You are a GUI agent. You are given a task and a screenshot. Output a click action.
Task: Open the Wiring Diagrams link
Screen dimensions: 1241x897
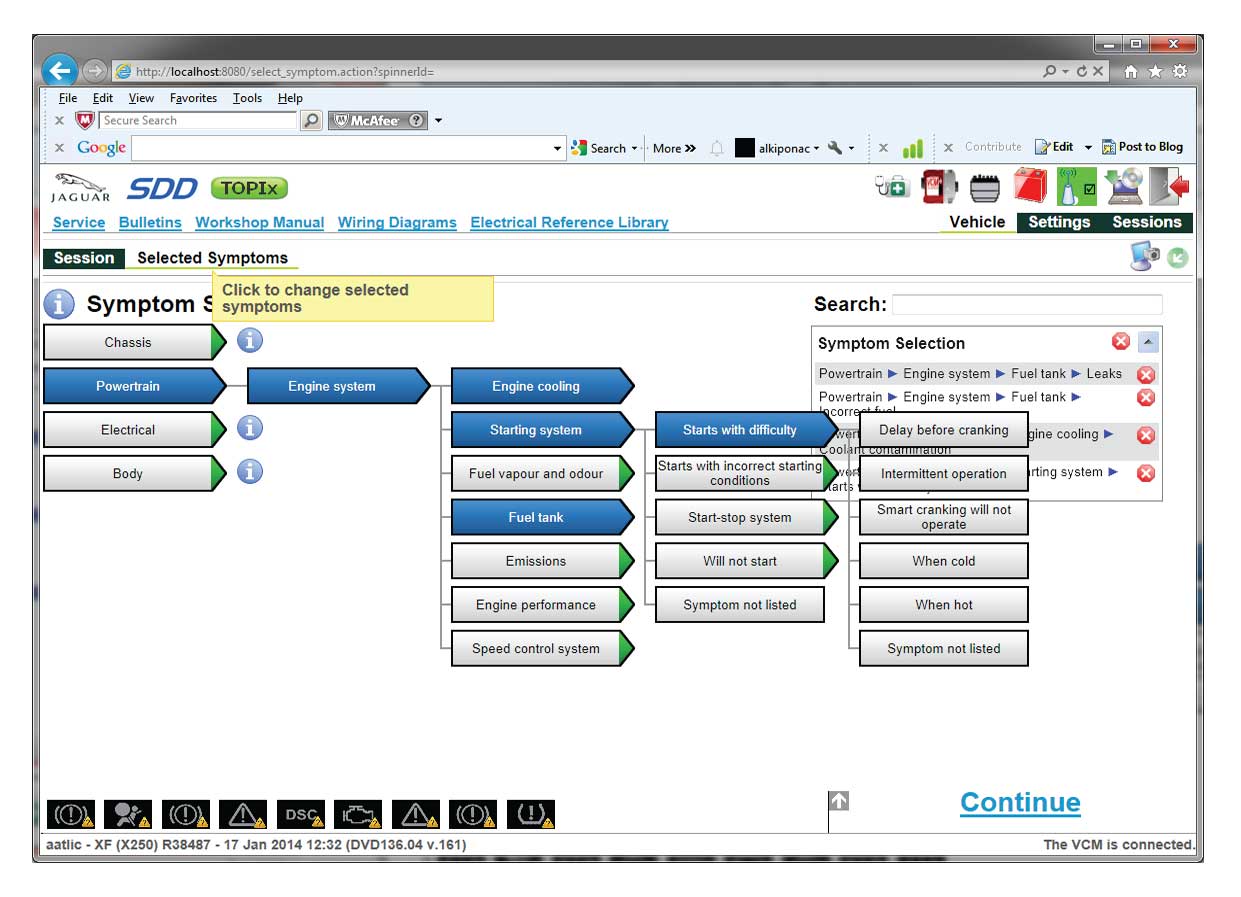396,222
